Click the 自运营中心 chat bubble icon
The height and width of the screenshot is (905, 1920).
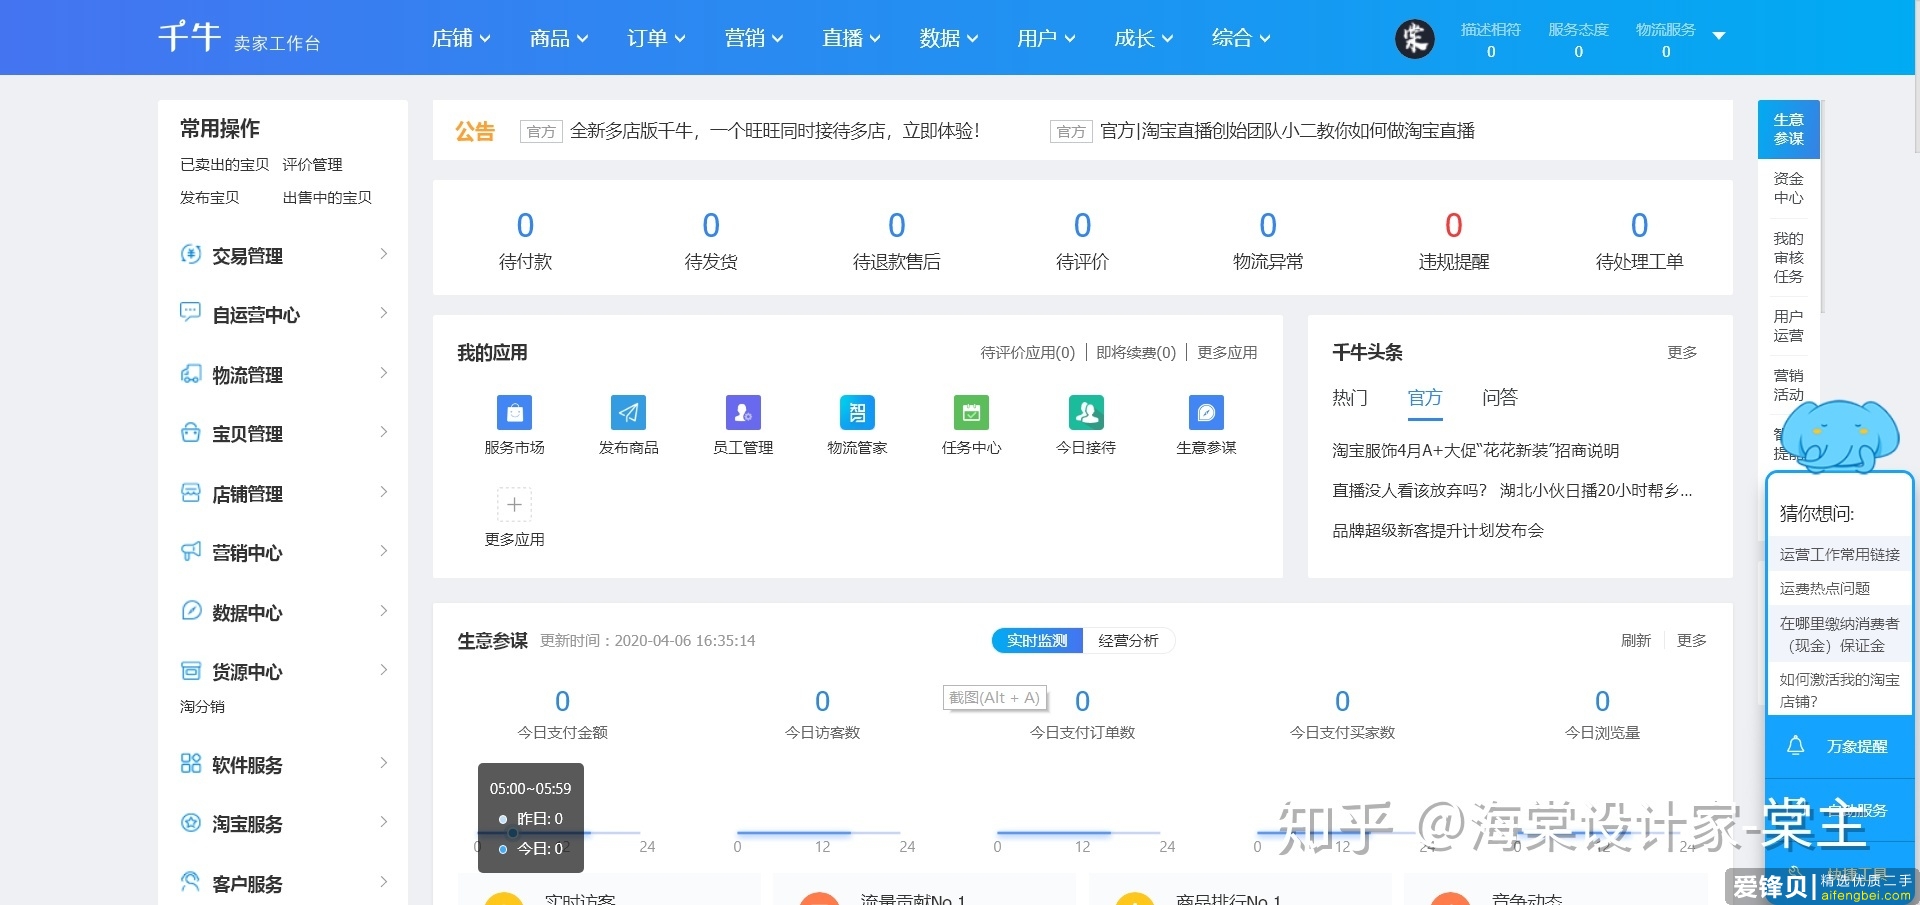pos(190,312)
